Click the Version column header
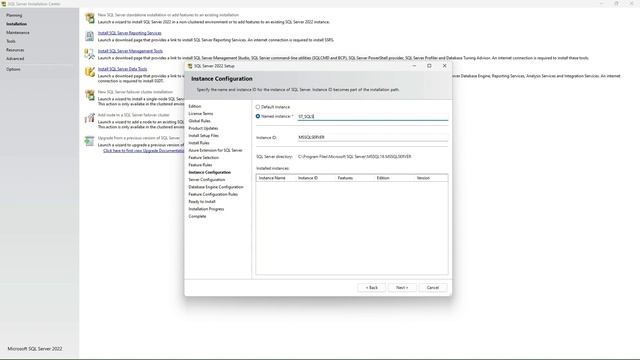640x360 pixels. click(423, 178)
